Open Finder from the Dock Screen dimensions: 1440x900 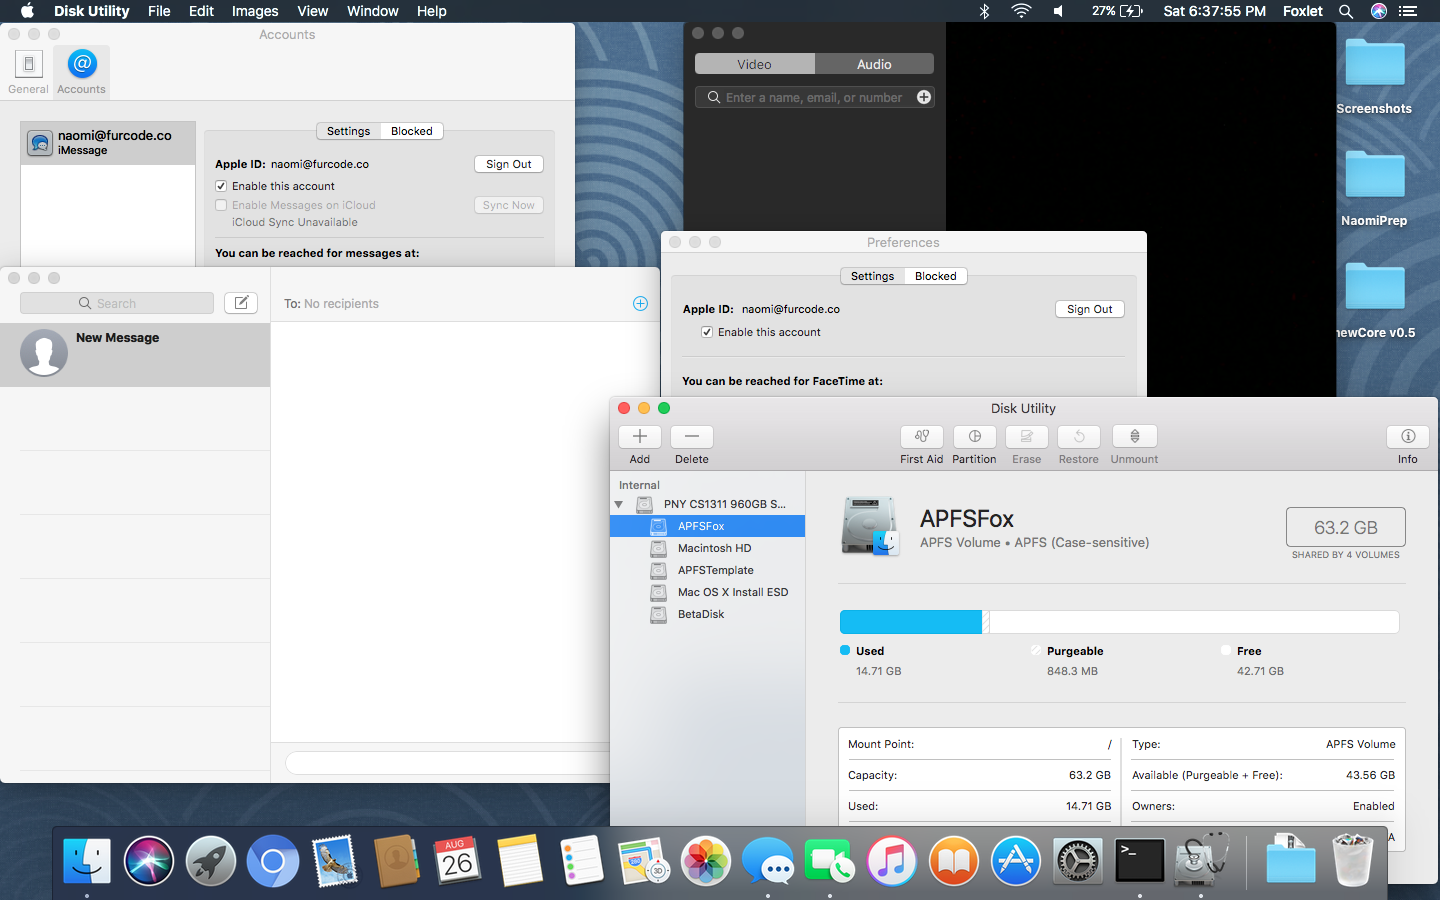coord(87,861)
